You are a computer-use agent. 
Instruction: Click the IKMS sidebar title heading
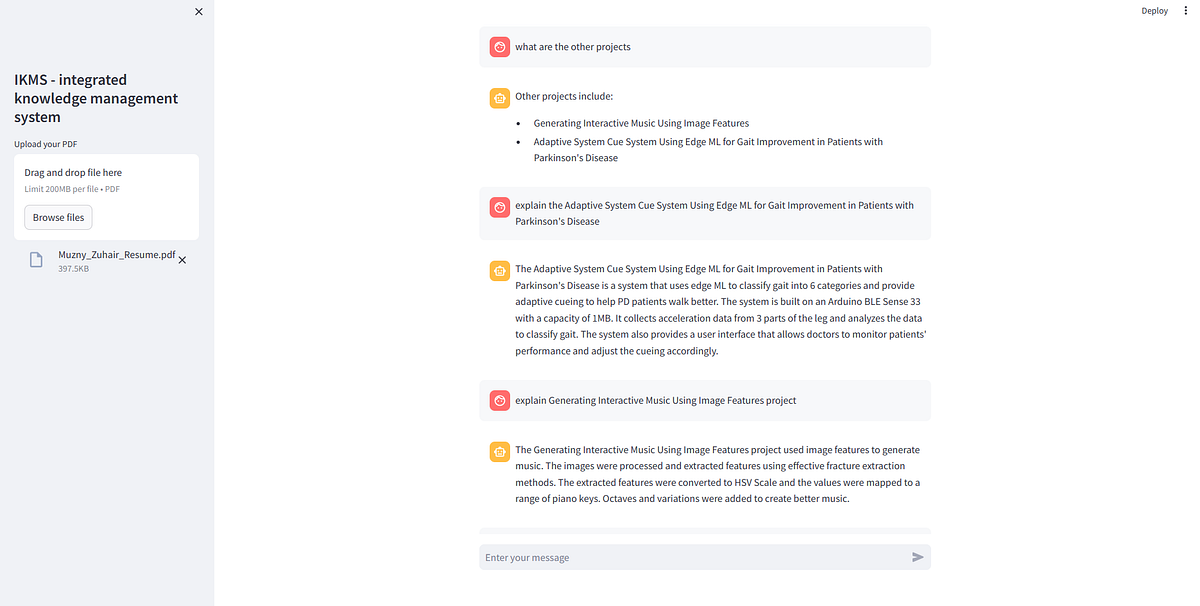[x=96, y=98]
